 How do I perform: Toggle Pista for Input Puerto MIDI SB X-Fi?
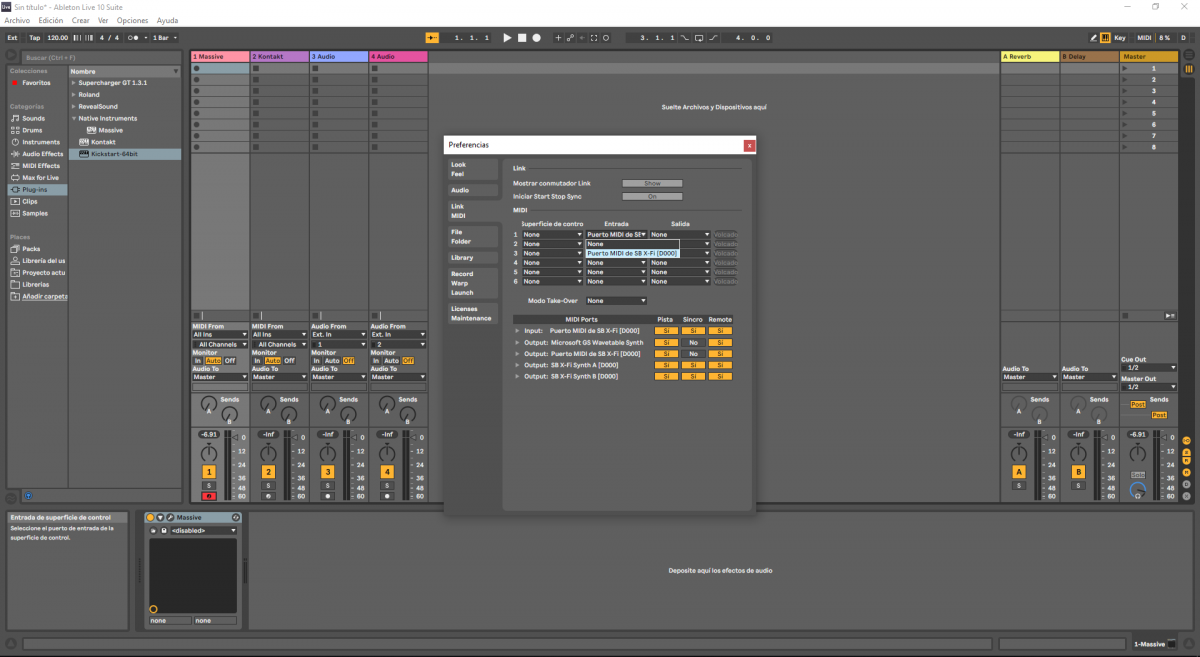point(665,330)
